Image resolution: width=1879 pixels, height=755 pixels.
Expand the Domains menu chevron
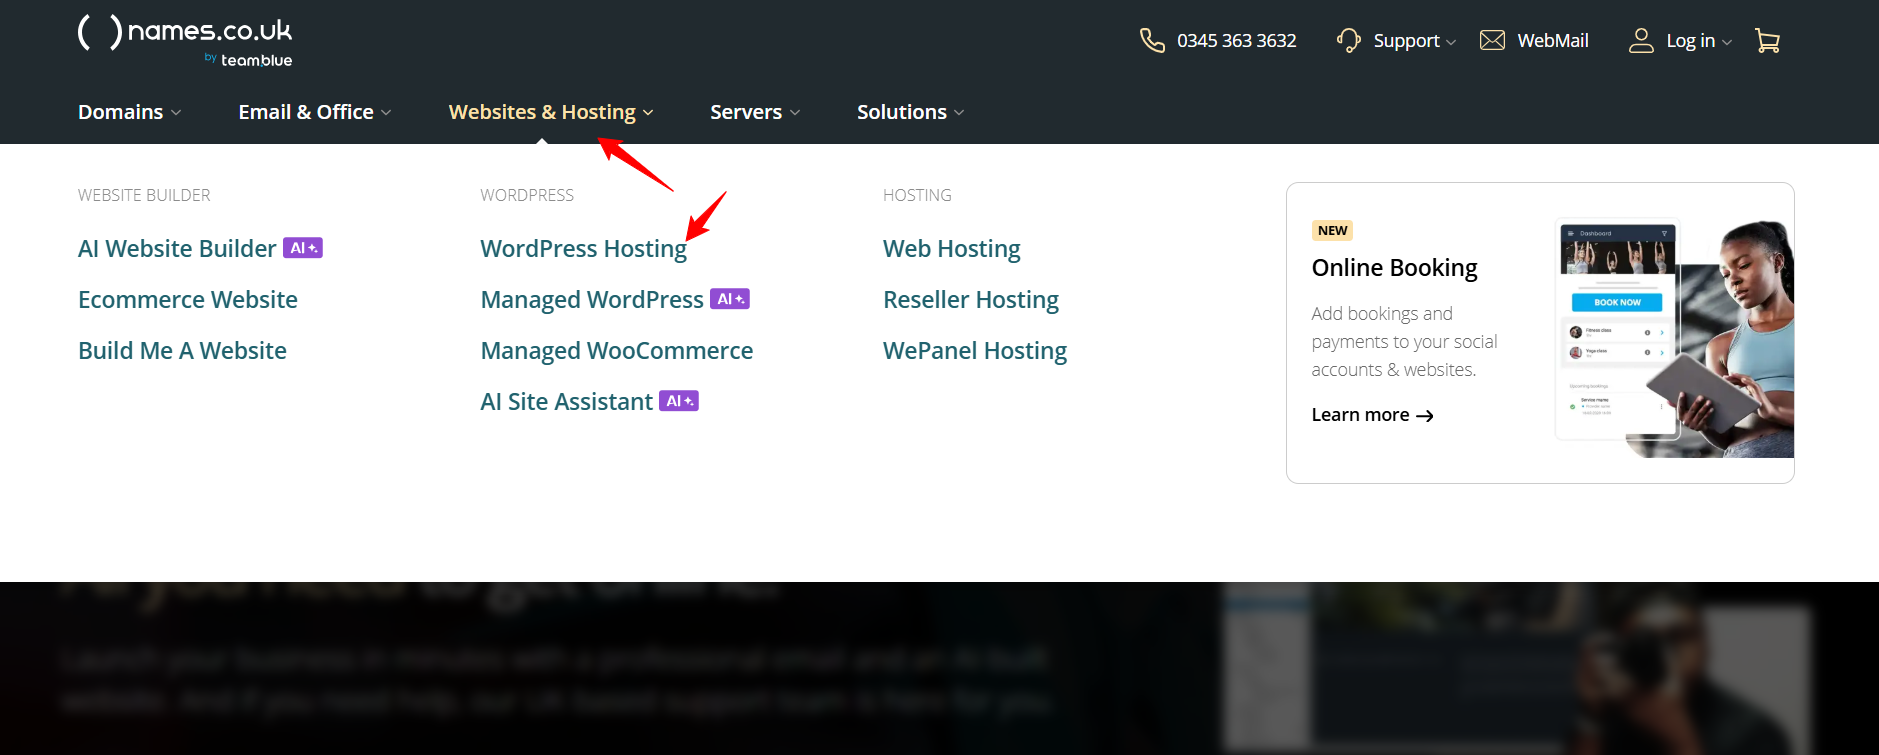(x=176, y=113)
